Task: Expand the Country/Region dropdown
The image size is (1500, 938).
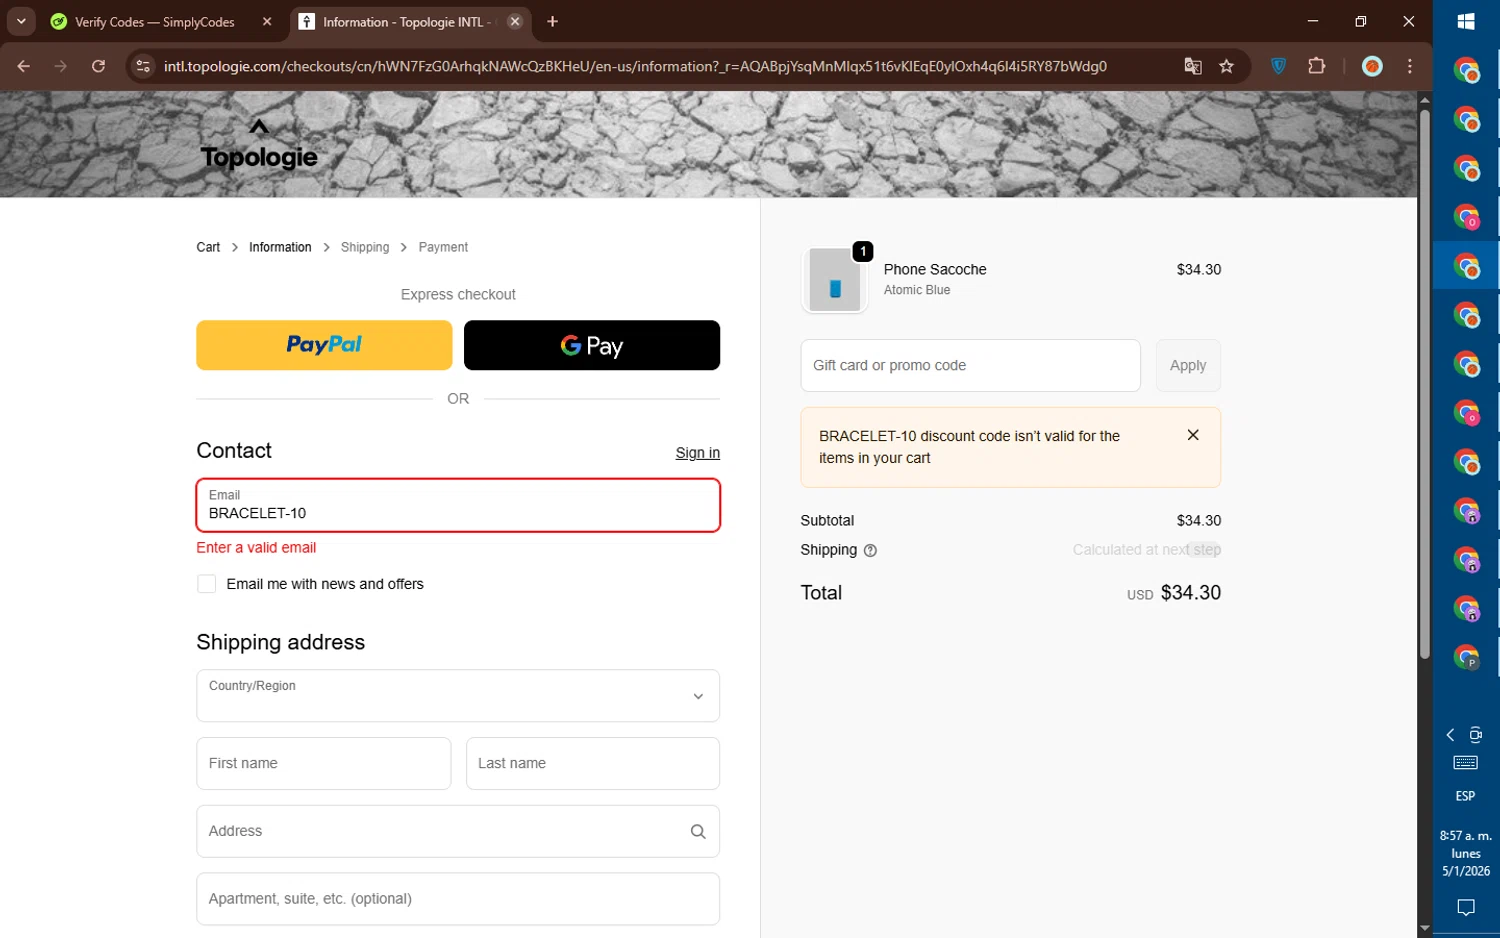Action: [x=458, y=695]
